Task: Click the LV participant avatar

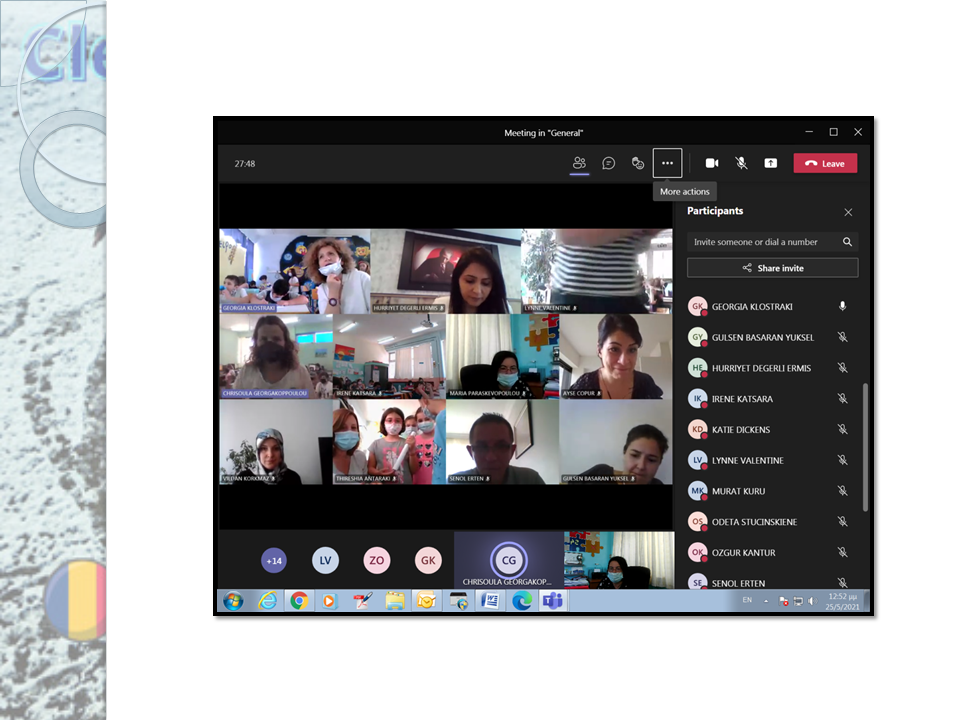Action: (325, 561)
